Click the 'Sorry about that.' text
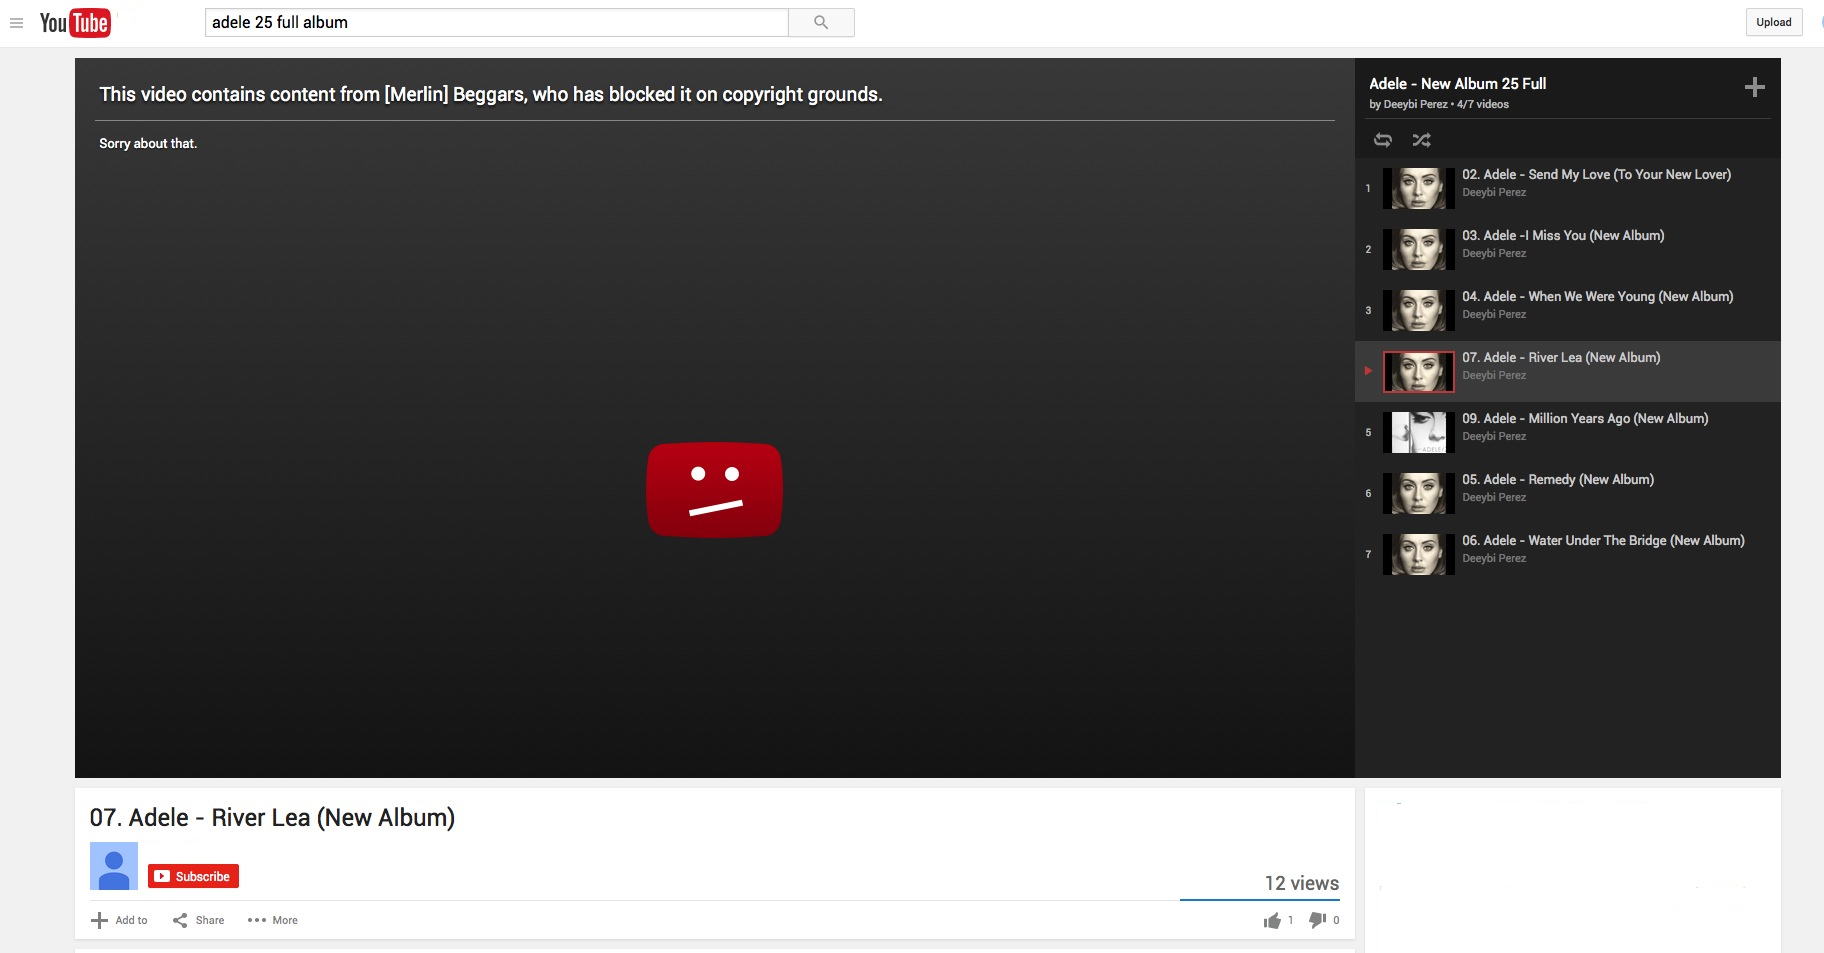 point(148,144)
